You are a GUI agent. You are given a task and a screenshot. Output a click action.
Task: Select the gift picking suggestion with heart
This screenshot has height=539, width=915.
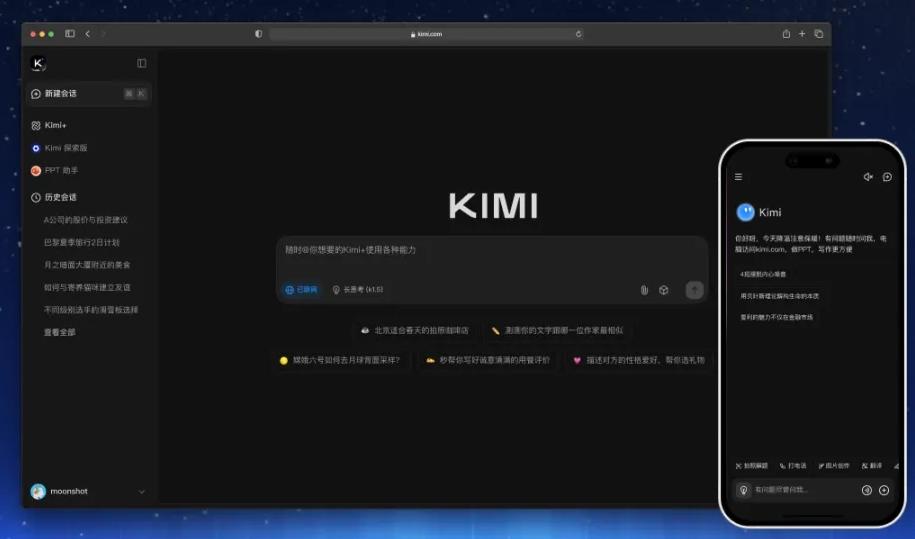[x=639, y=360]
